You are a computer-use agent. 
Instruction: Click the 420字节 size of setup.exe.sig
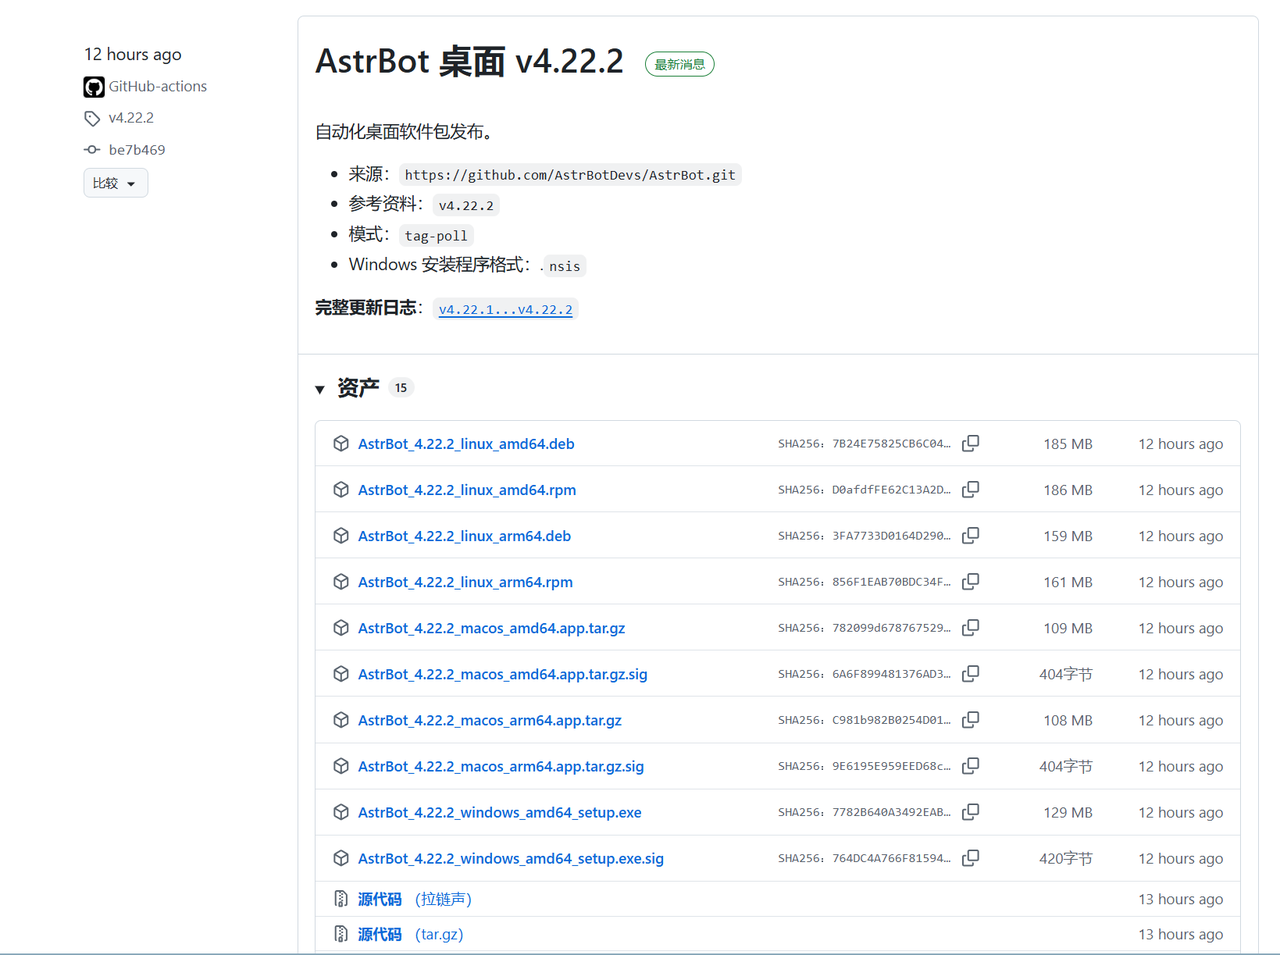(x=1066, y=858)
